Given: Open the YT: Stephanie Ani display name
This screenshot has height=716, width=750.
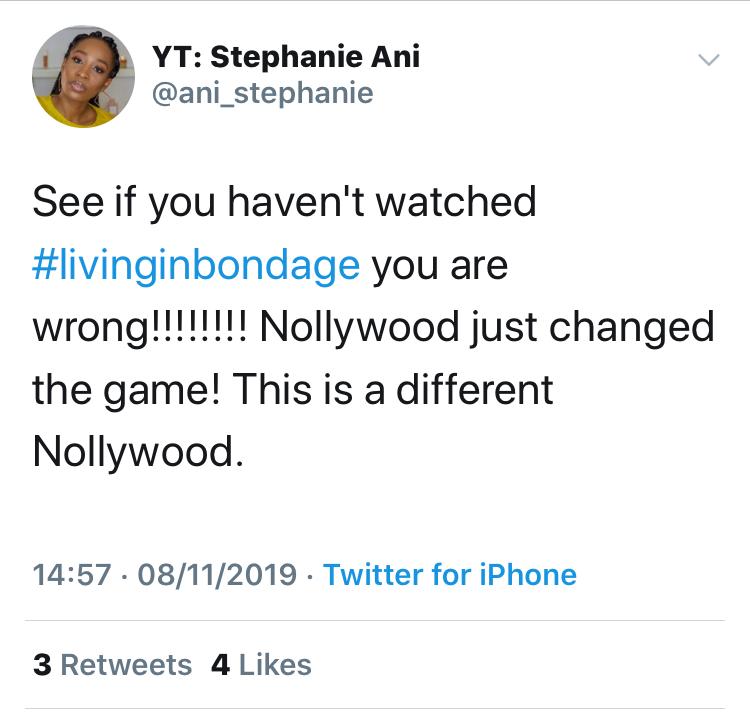Looking at the screenshot, I should pyautogui.click(x=286, y=57).
